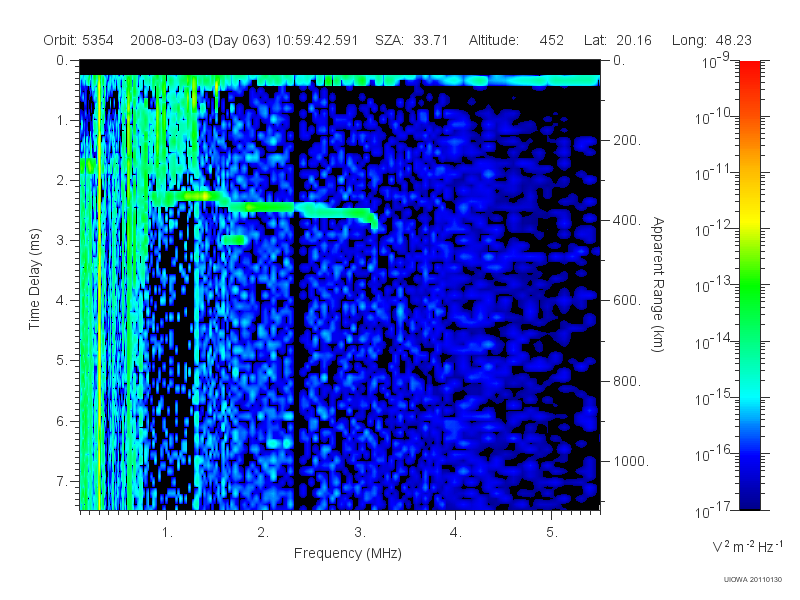Click the 10^-15 colorbar tick label

[714, 397]
